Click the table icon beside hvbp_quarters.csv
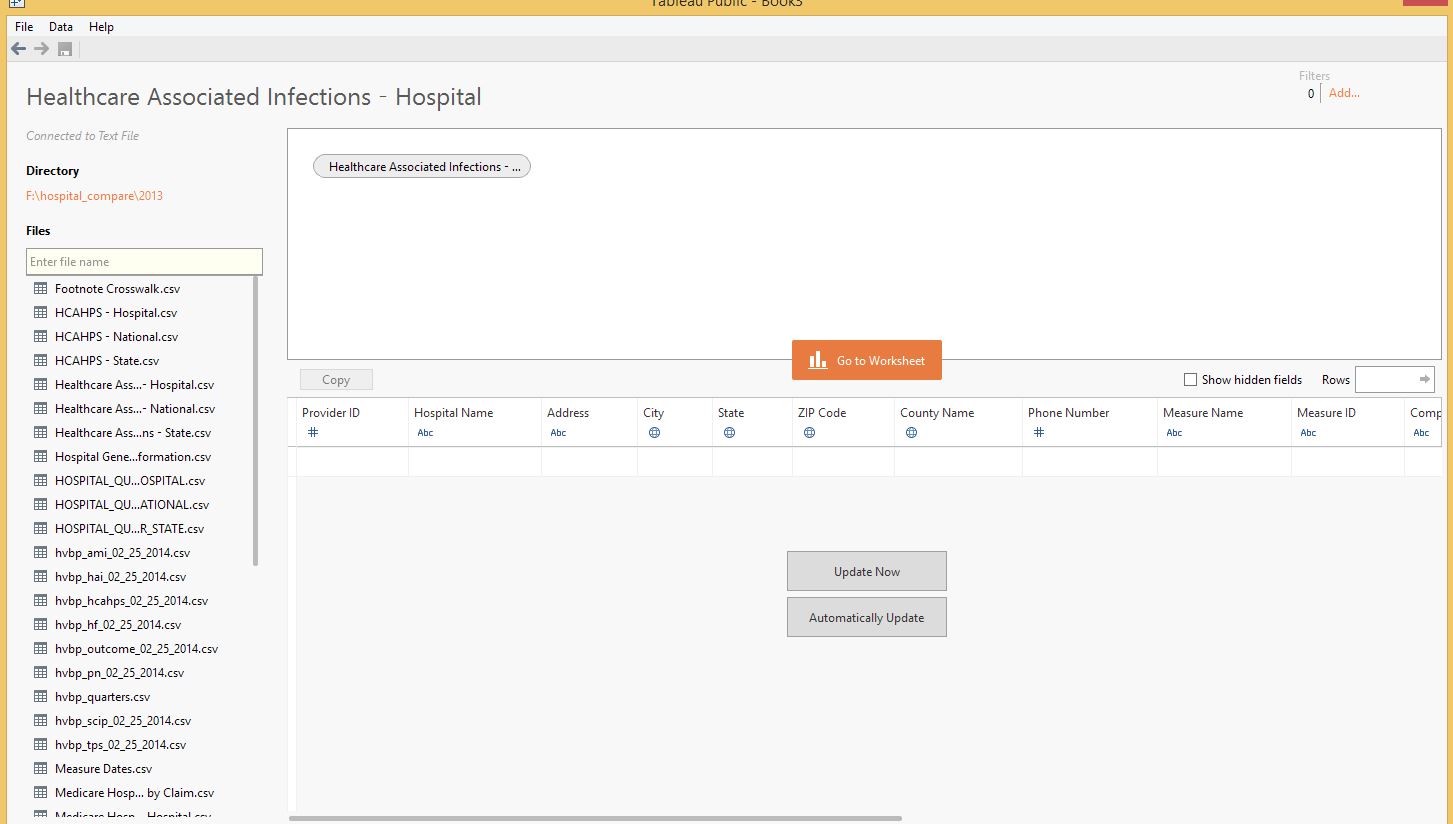 click(x=41, y=696)
